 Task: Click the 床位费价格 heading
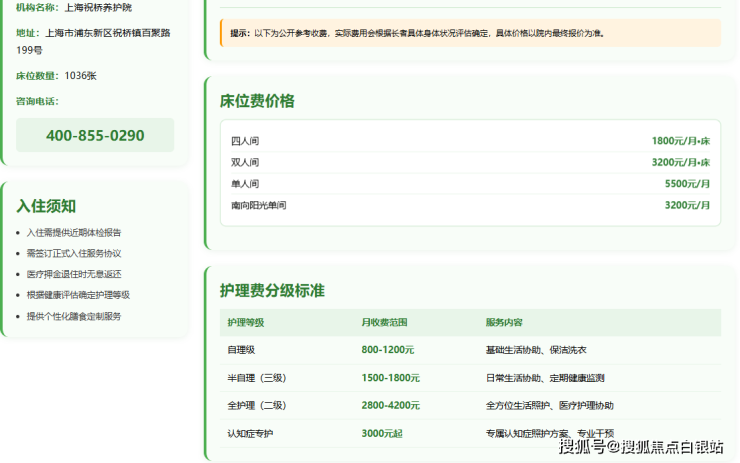(x=257, y=101)
